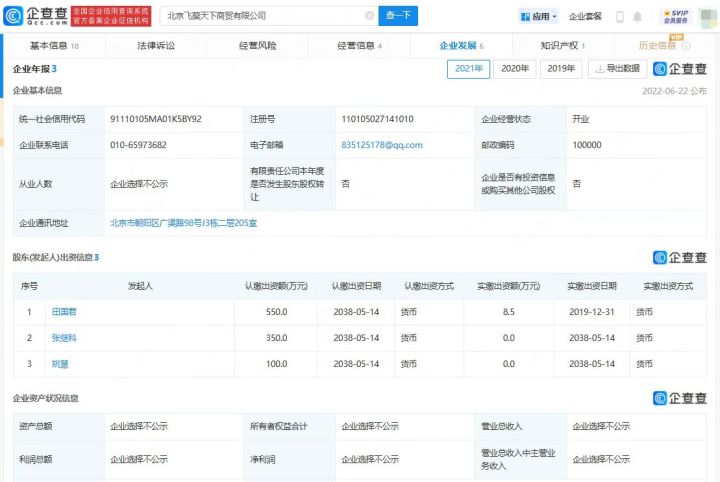Click the 550.0 subscribed capital cell
This screenshot has width=720, height=482.
276,312
